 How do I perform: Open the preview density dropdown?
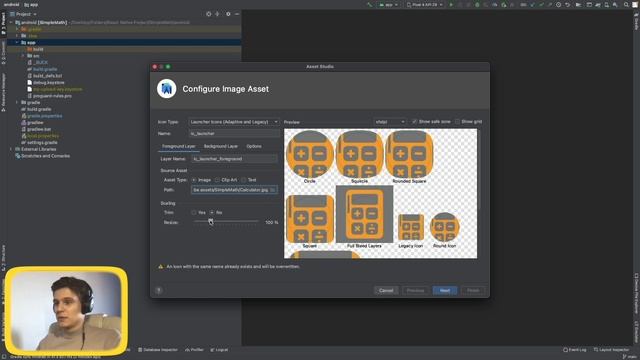coord(390,122)
